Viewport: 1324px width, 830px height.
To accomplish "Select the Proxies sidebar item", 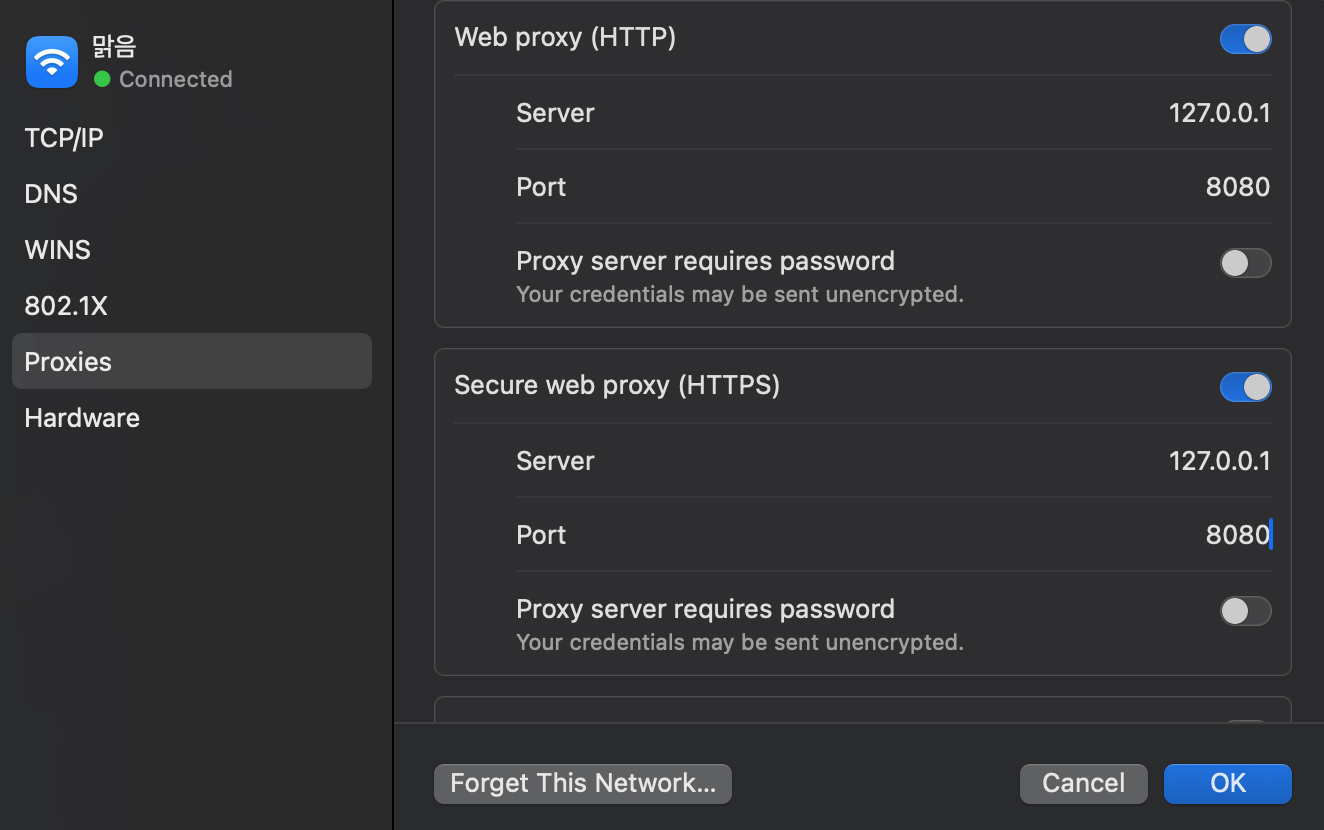I will (x=192, y=361).
